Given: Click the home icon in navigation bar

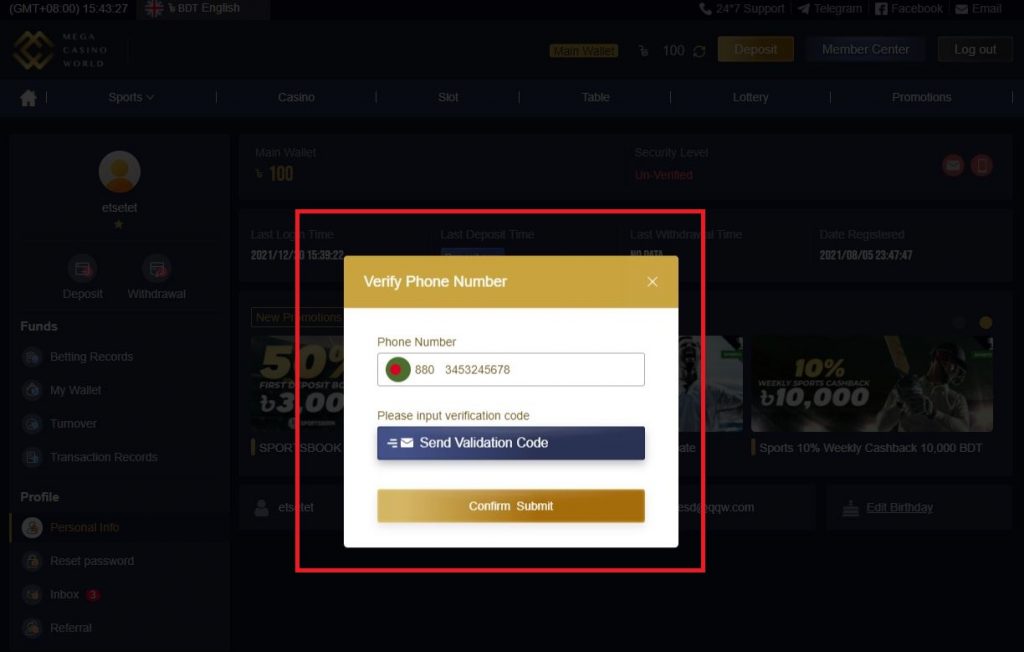Looking at the screenshot, I should [28, 98].
